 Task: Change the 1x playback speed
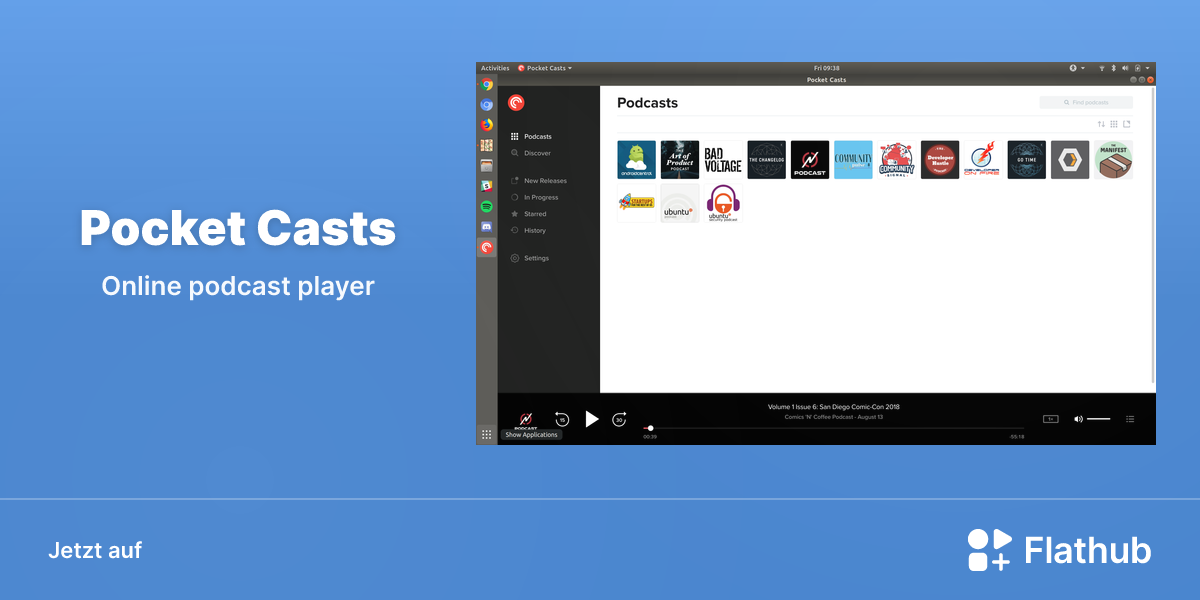[1051, 419]
